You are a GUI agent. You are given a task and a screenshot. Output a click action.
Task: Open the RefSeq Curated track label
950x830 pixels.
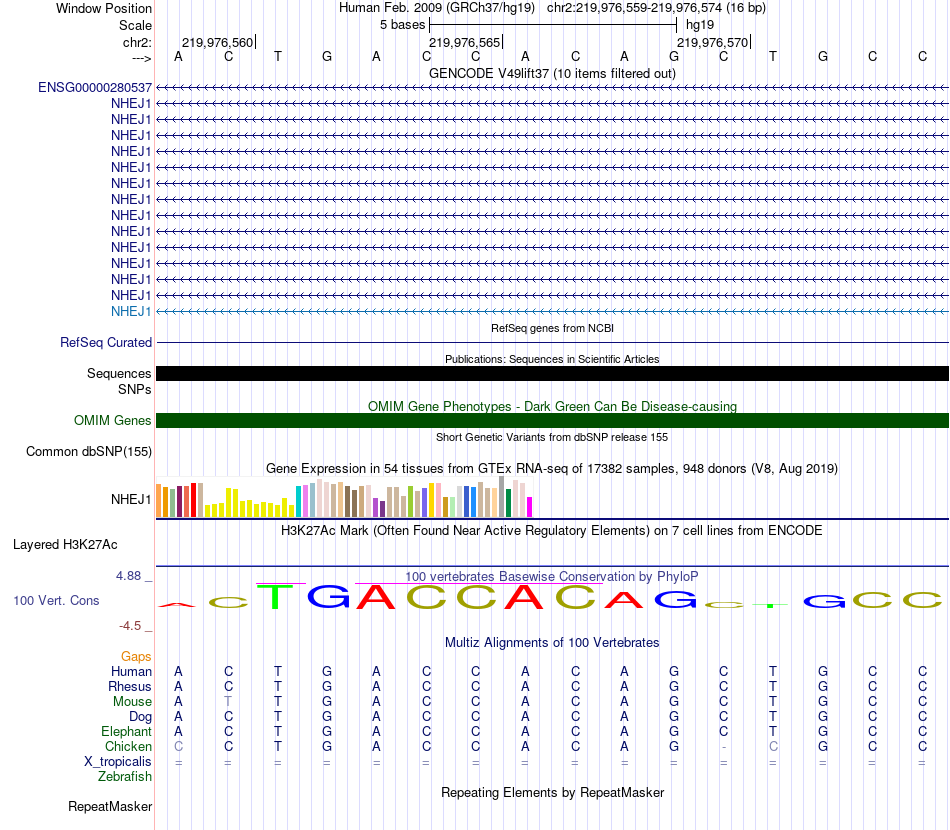pyautogui.click(x=106, y=342)
